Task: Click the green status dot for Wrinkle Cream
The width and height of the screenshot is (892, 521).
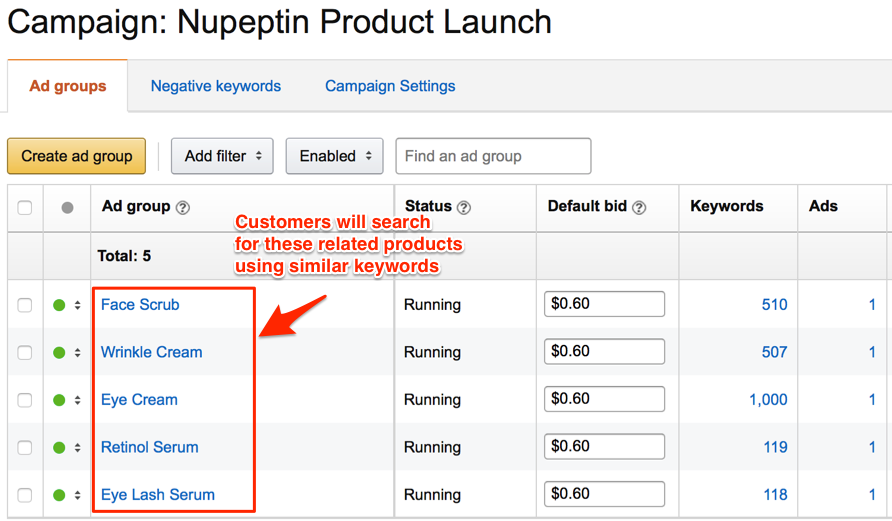Action: pyautogui.click(x=59, y=353)
